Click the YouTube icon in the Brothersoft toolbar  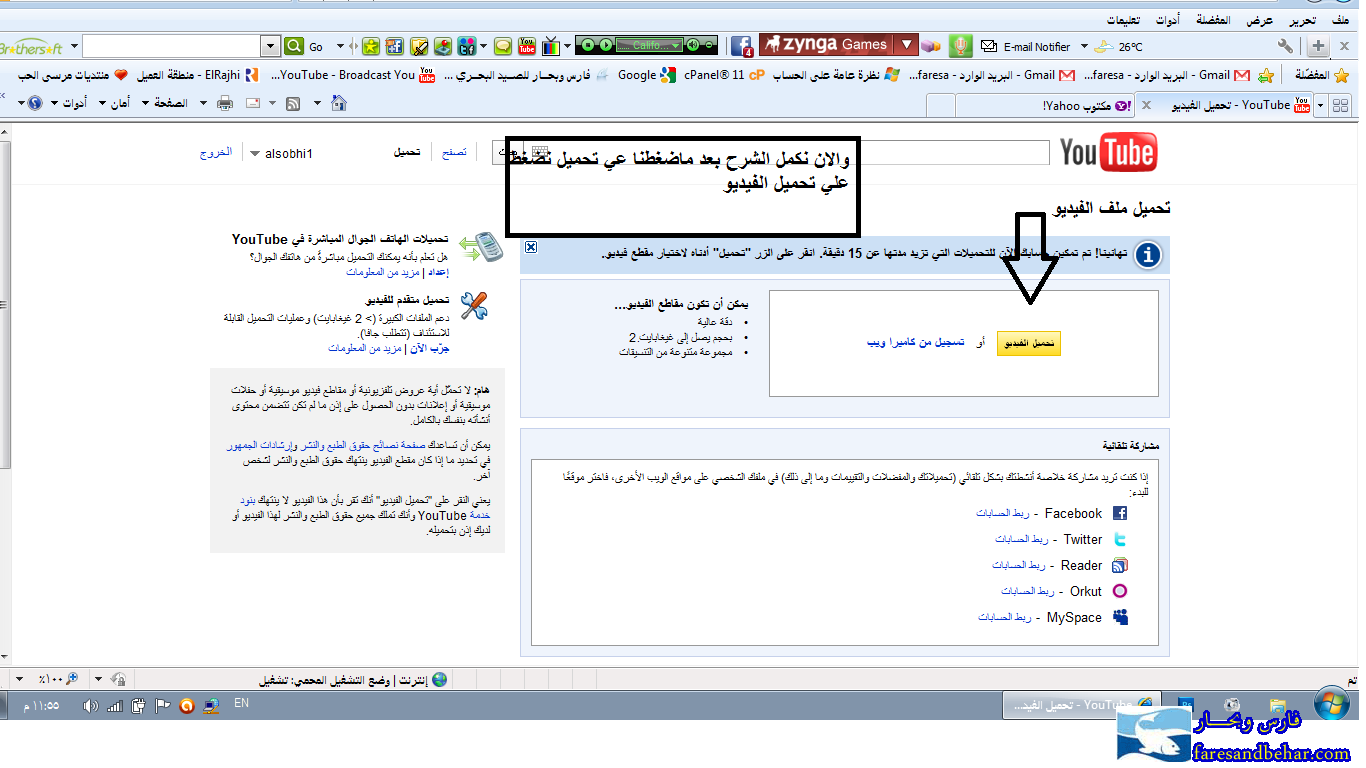(x=527, y=46)
